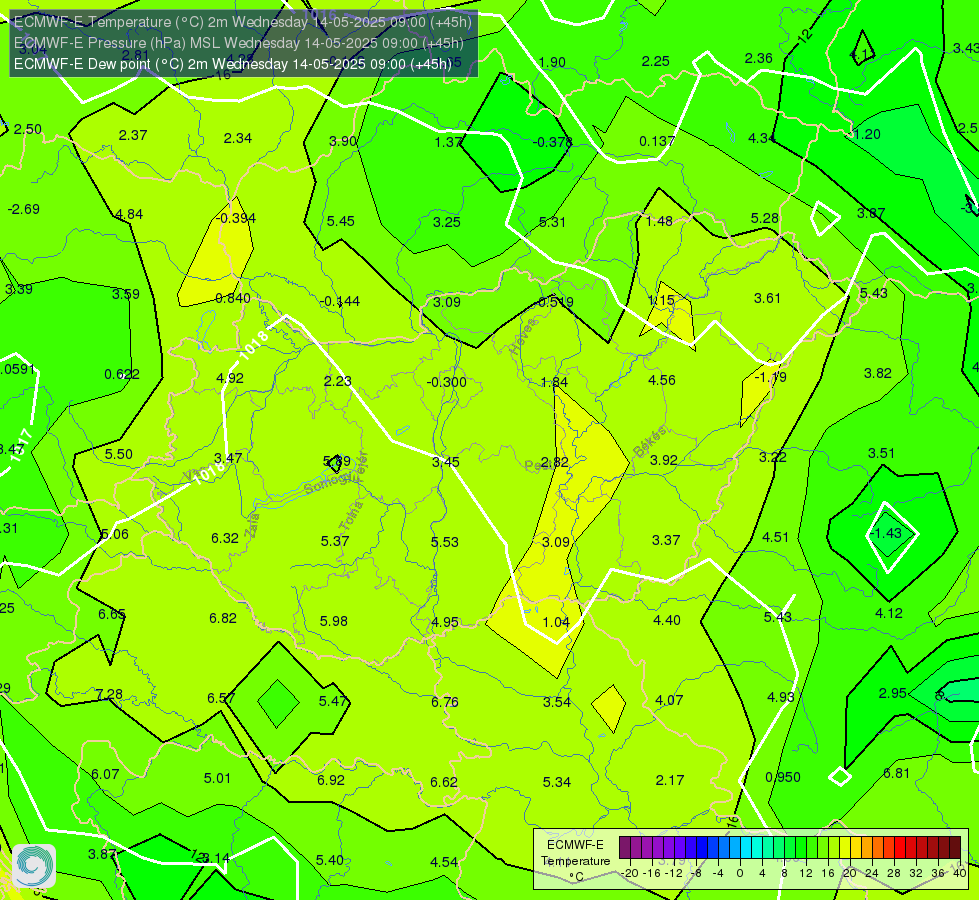This screenshot has height=900, width=979.
Task: Click the dew point value 3.92
Action: click(x=664, y=460)
